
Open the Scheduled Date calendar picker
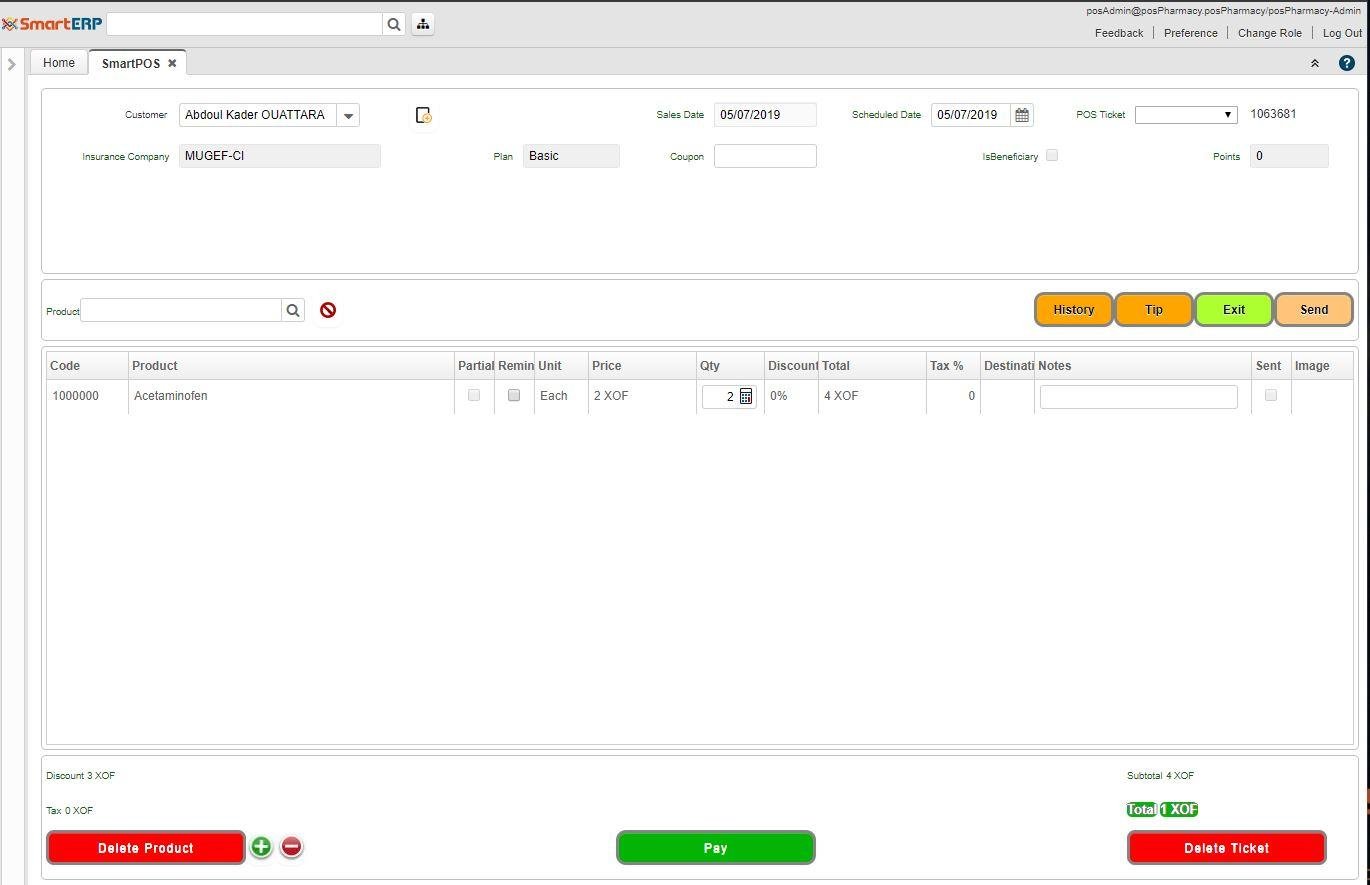[1022, 115]
